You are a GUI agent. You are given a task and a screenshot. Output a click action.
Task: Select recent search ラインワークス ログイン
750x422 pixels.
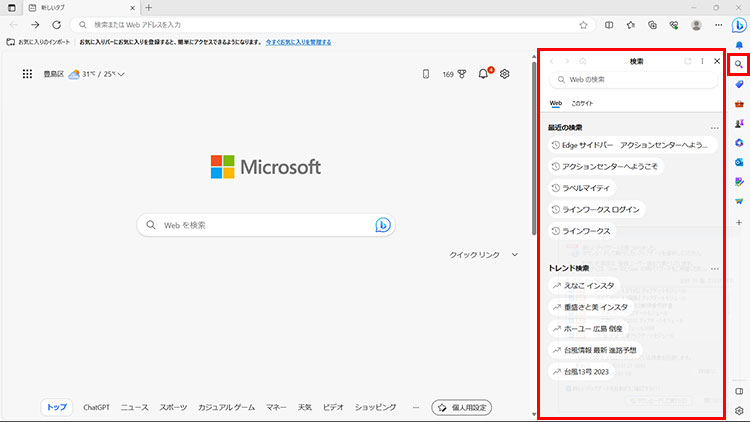[x=597, y=209]
